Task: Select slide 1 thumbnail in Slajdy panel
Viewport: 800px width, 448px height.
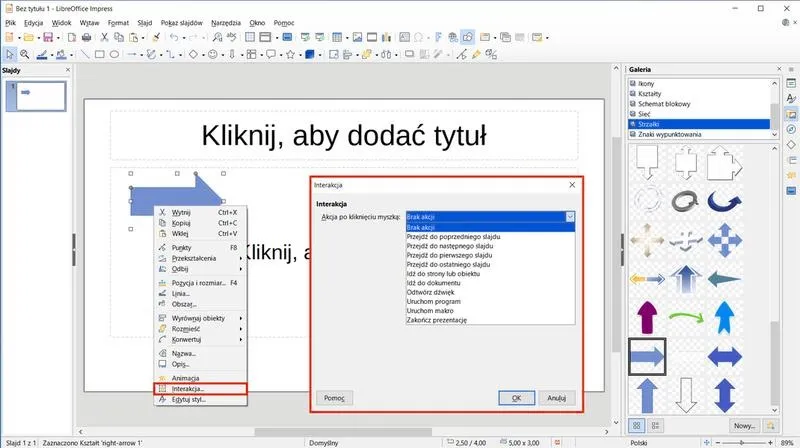Action: coord(41,96)
